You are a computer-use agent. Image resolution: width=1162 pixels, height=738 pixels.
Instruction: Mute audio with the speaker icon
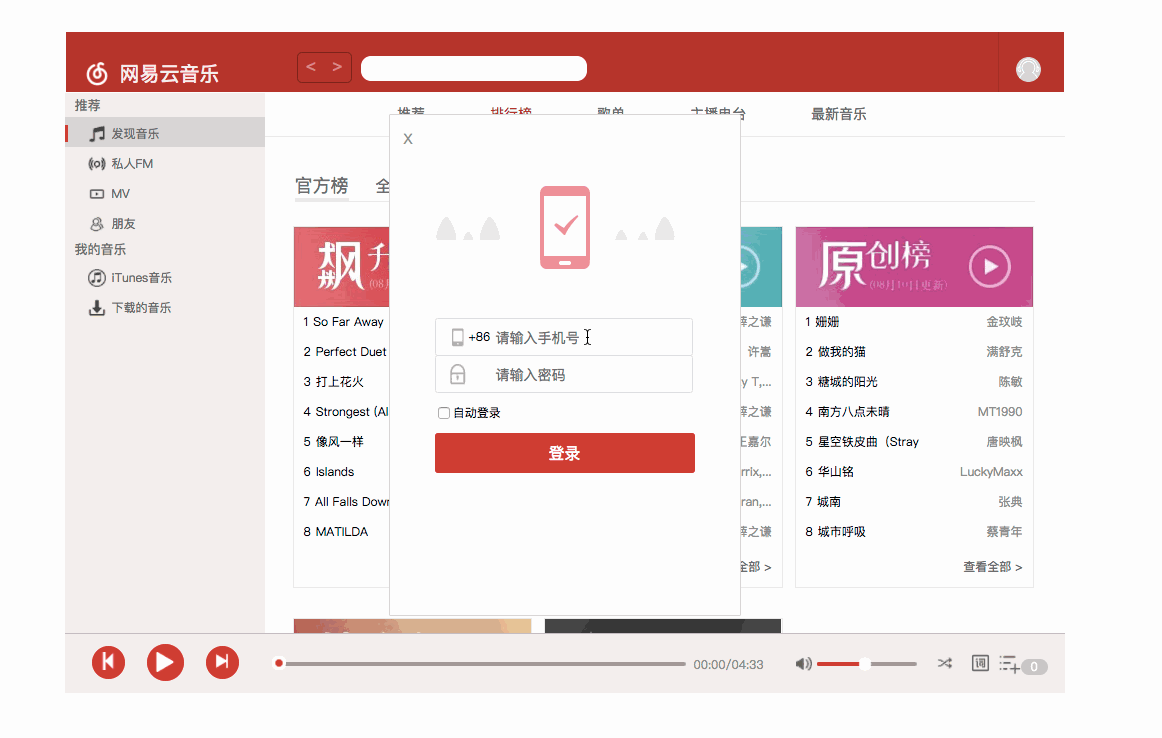tap(803, 664)
